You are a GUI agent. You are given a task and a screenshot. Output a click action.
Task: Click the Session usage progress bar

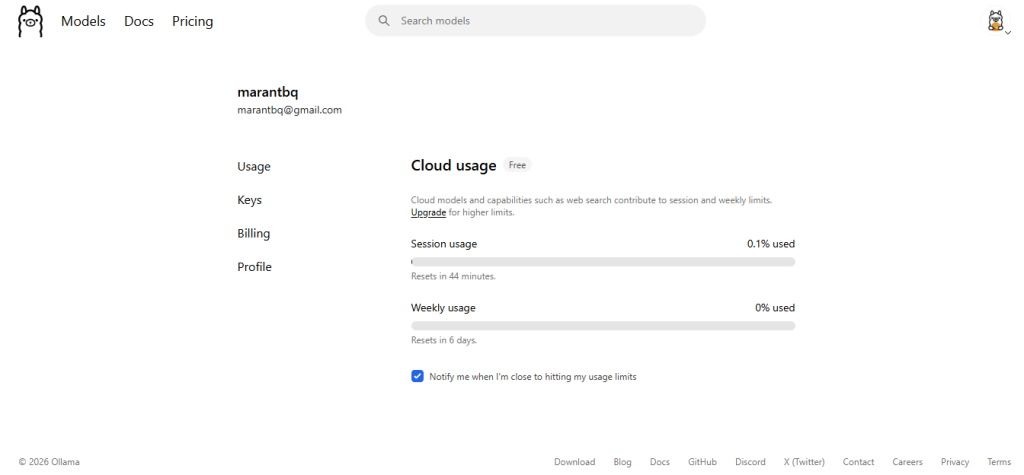coord(603,261)
